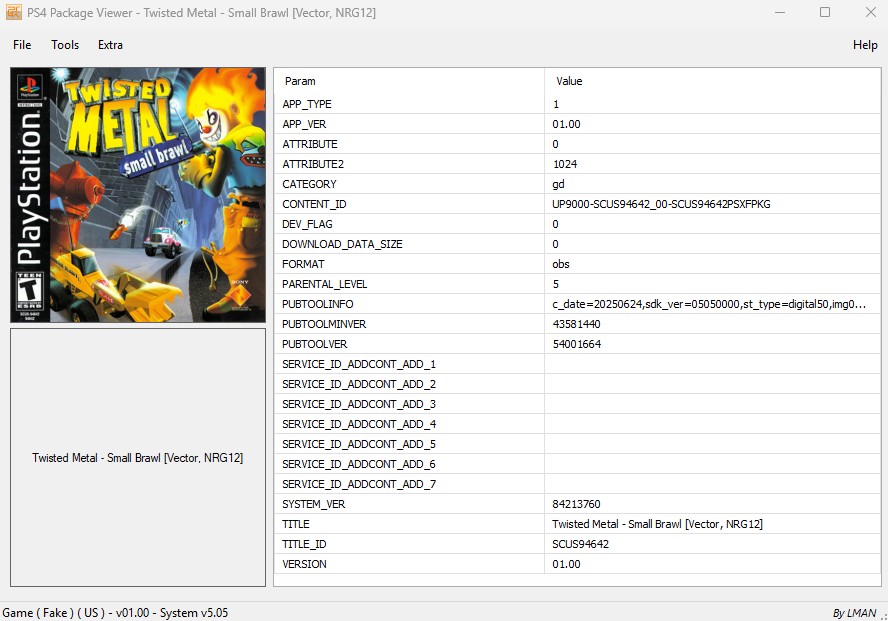Click the By LMAN credit in status bar
888x621 pixels.
tap(855, 613)
